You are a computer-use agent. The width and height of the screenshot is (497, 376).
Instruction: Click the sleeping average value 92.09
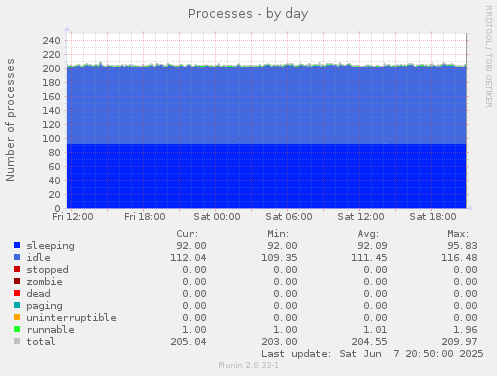pyautogui.click(x=372, y=246)
